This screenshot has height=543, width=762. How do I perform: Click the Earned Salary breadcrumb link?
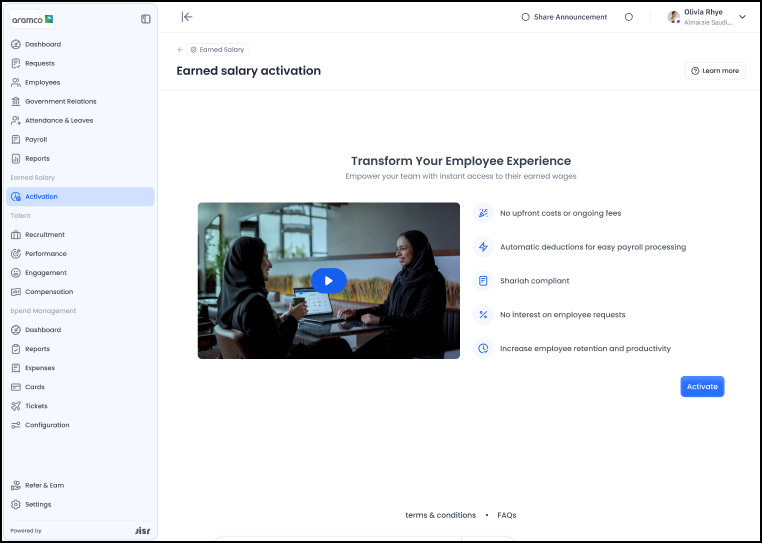pyautogui.click(x=221, y=49)
